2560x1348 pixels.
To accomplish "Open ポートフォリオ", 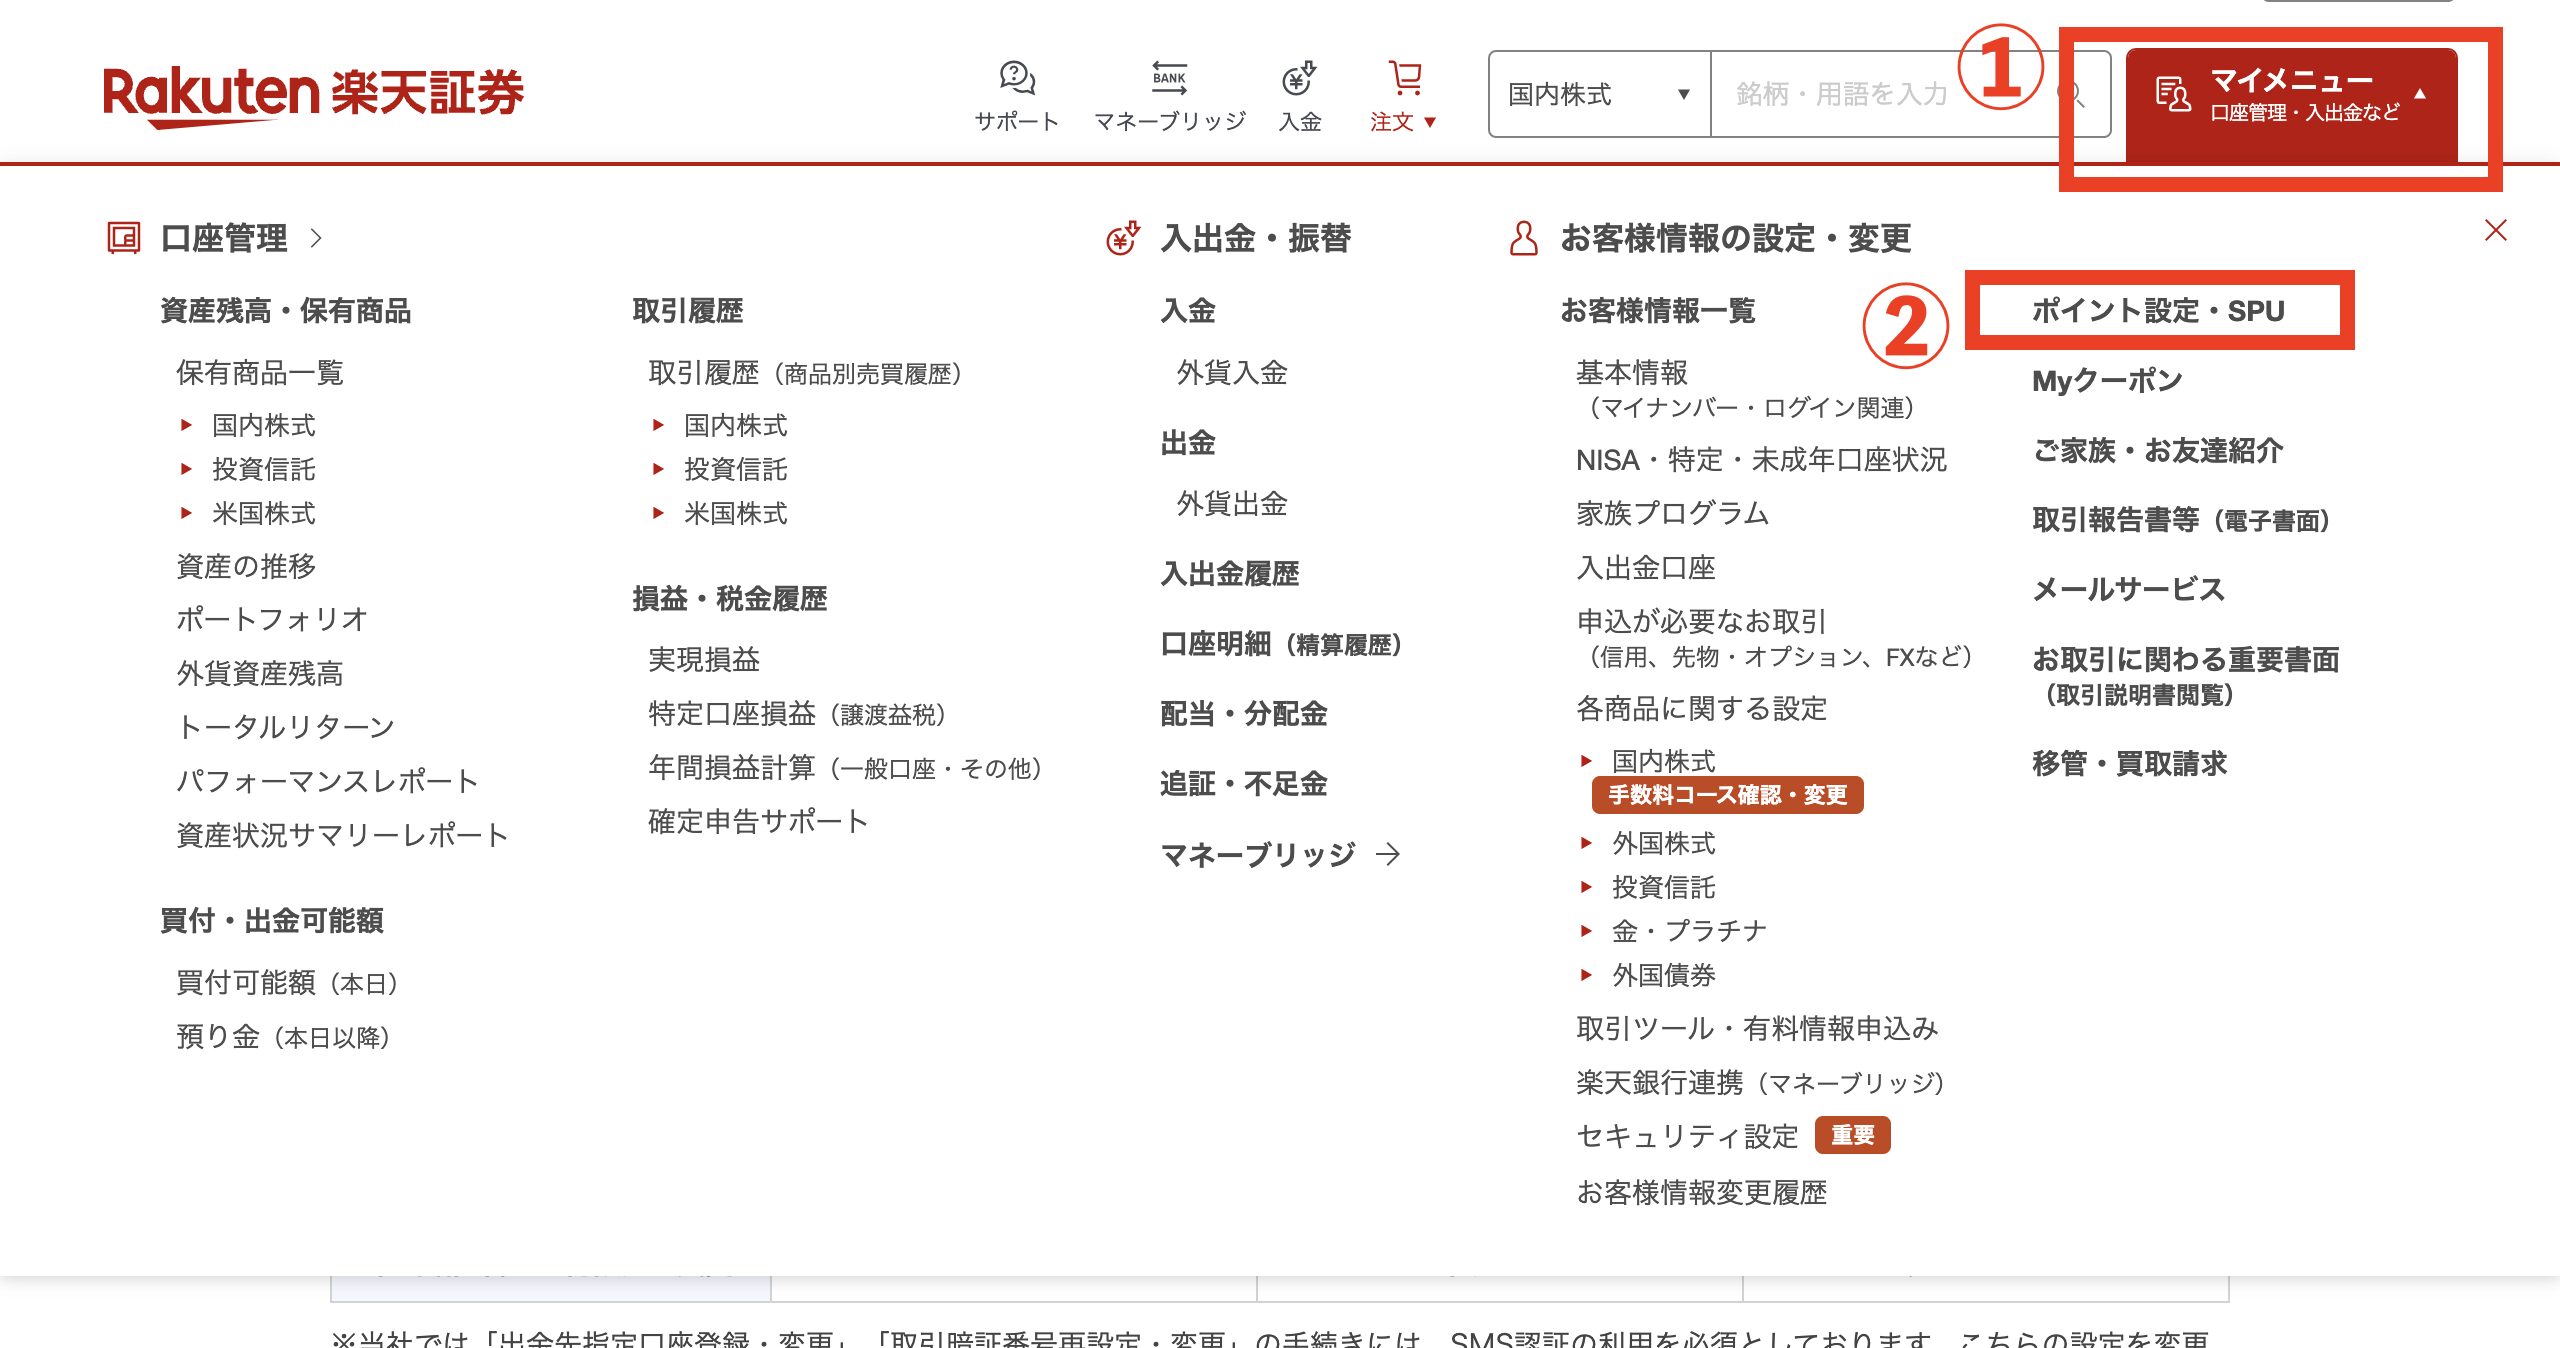I will (x=272, y=619).
